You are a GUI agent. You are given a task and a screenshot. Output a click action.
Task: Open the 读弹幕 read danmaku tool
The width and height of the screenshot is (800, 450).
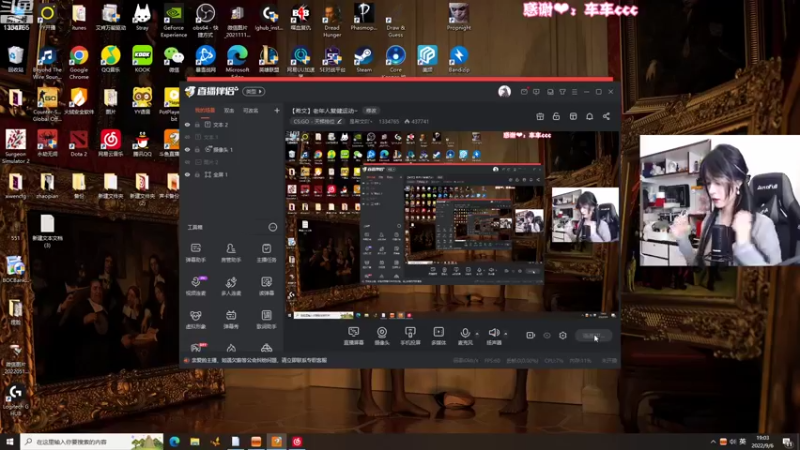266,286
